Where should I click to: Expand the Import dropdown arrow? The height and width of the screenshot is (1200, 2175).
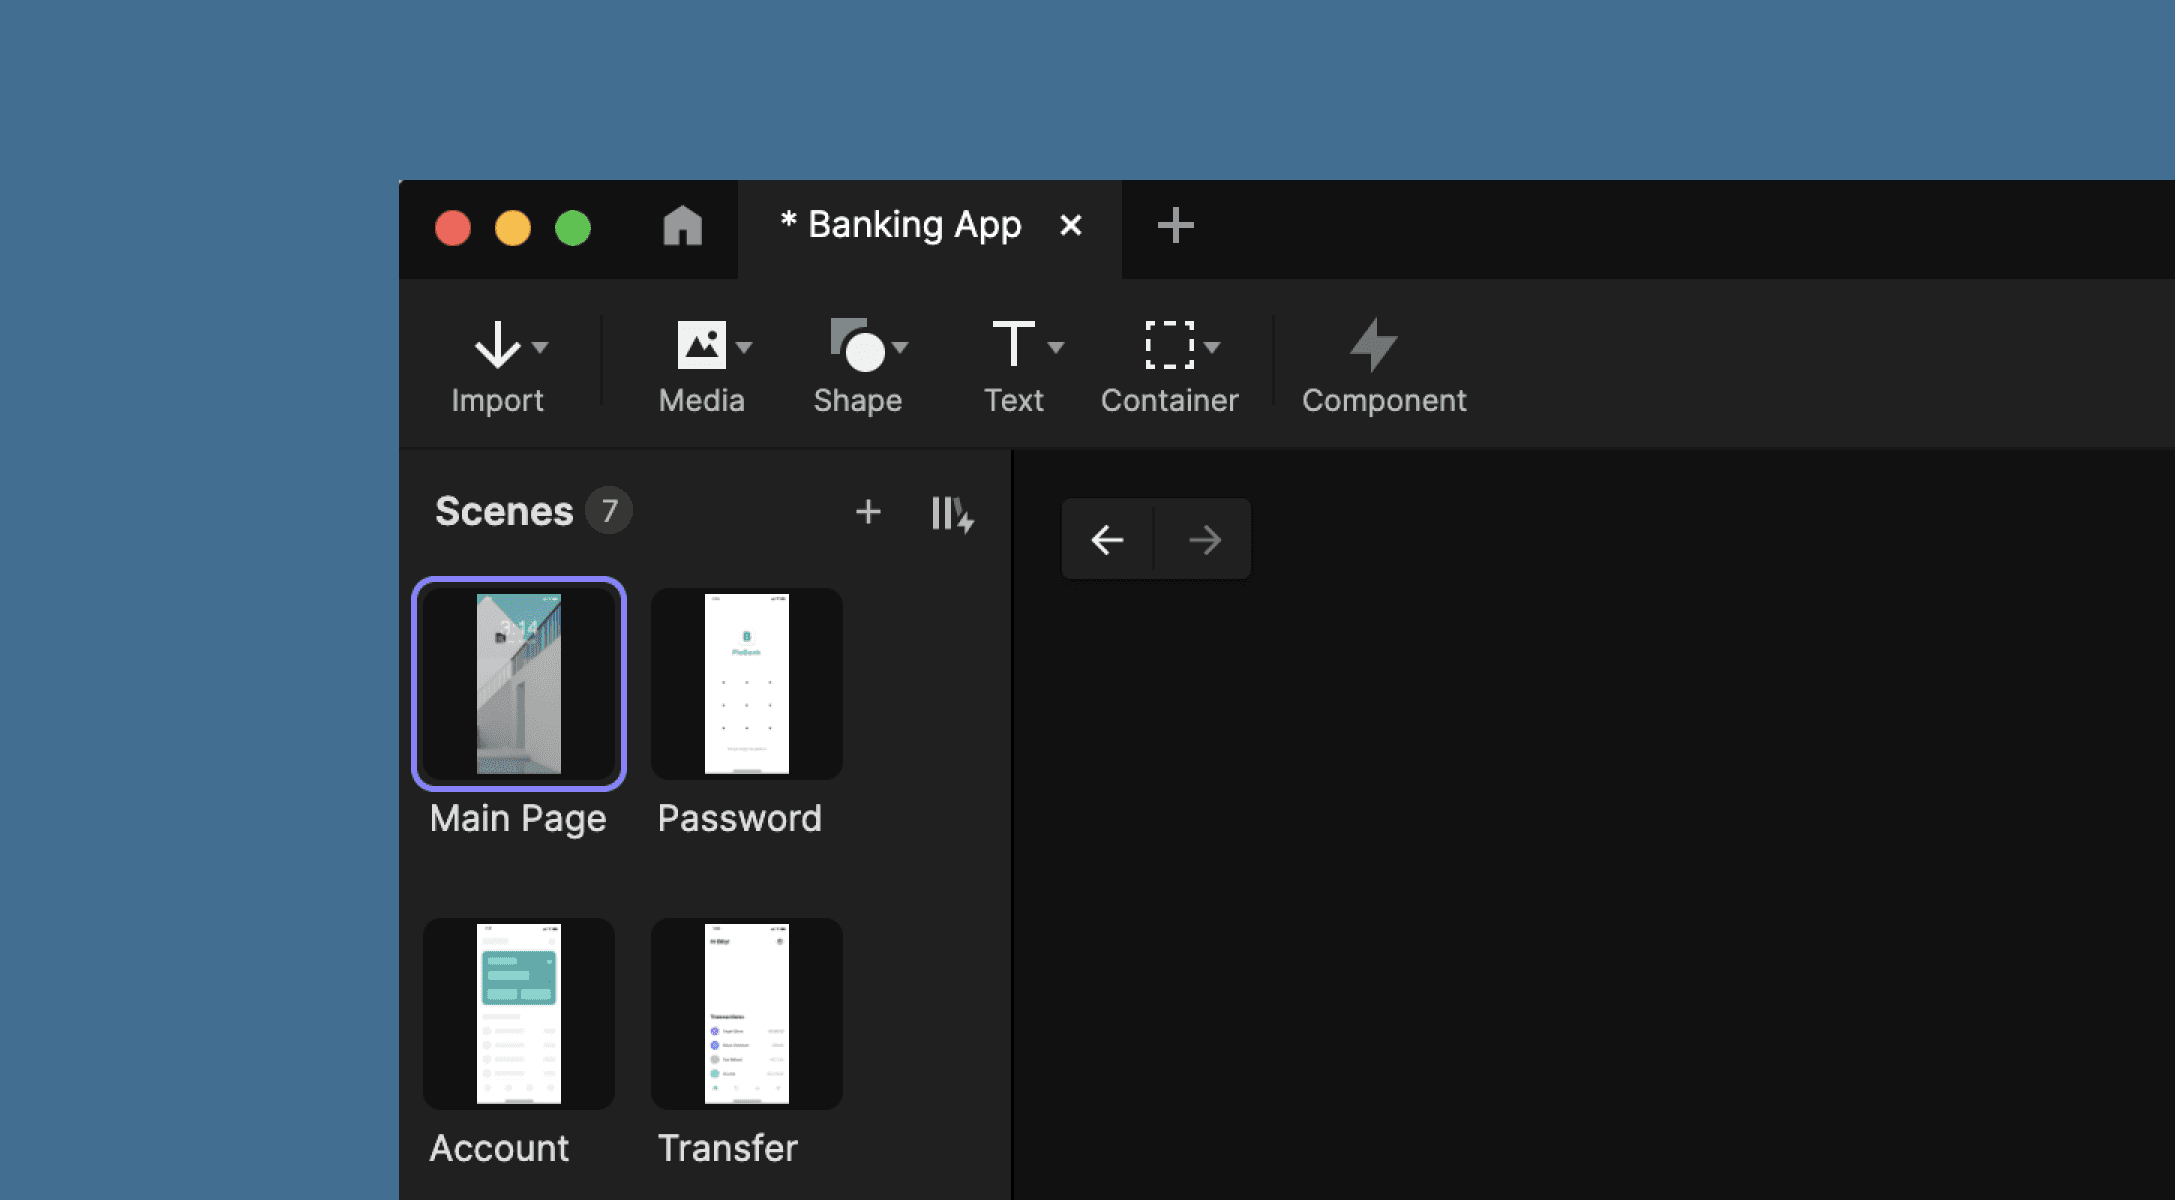(541, 347)
